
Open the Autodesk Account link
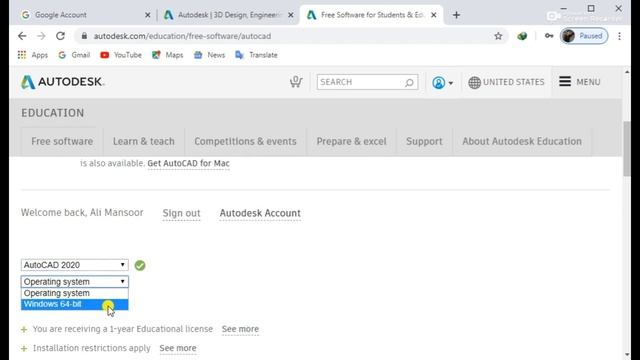click(260, 213)
